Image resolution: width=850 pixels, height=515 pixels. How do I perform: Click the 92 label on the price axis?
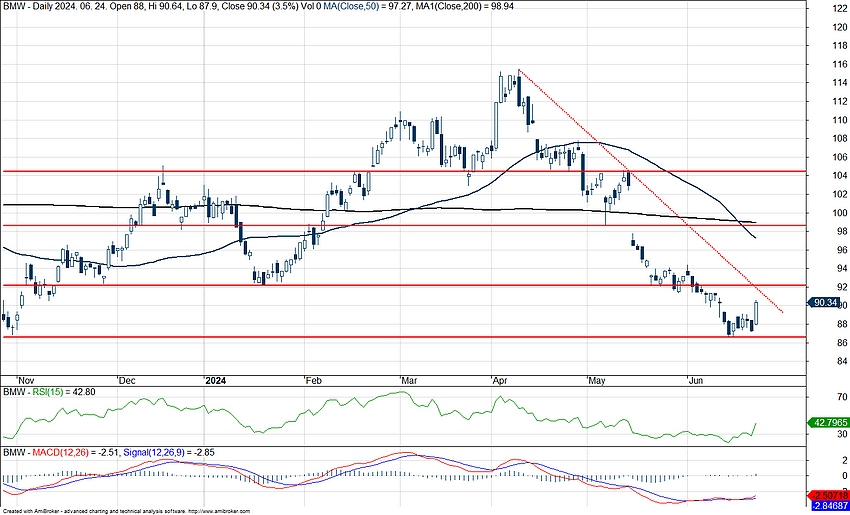843,287
